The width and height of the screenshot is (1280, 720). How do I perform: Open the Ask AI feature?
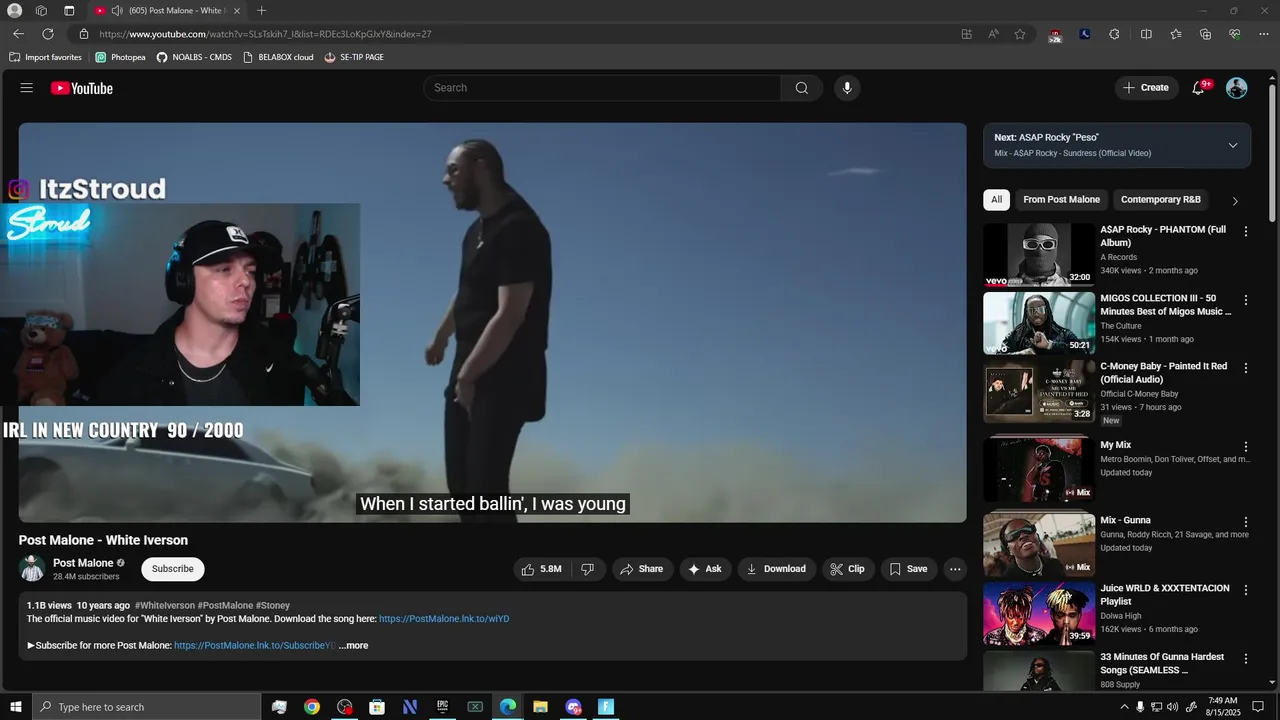click(705, 569)
